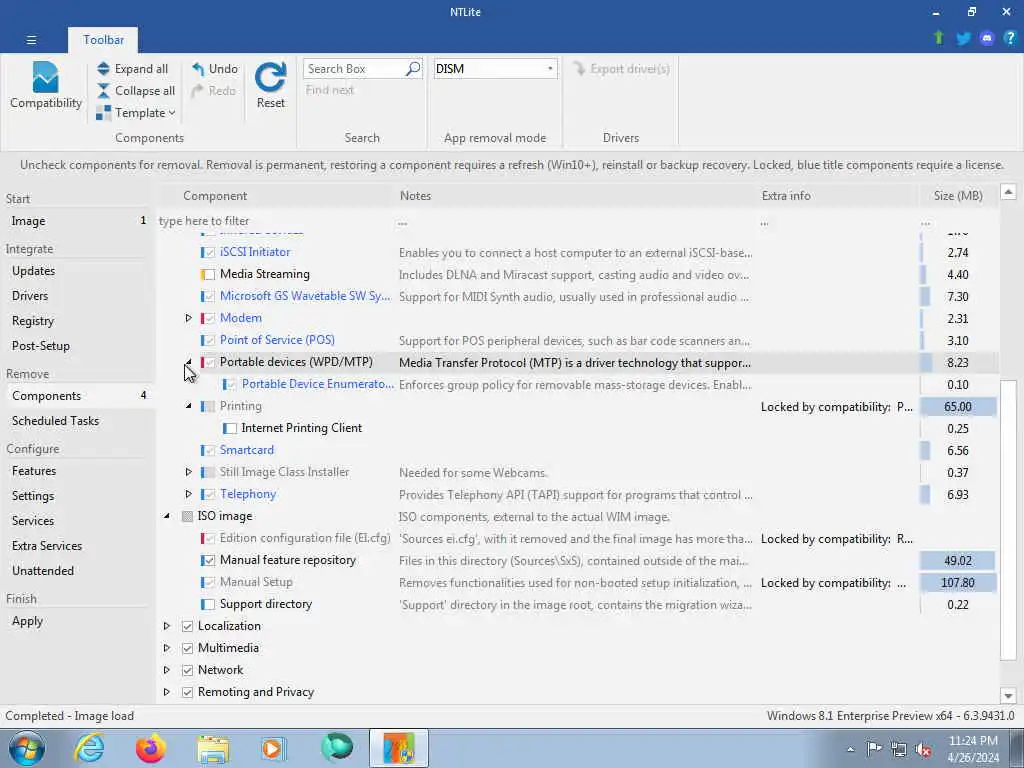Collapse the ISO image node

pos(167,517)
